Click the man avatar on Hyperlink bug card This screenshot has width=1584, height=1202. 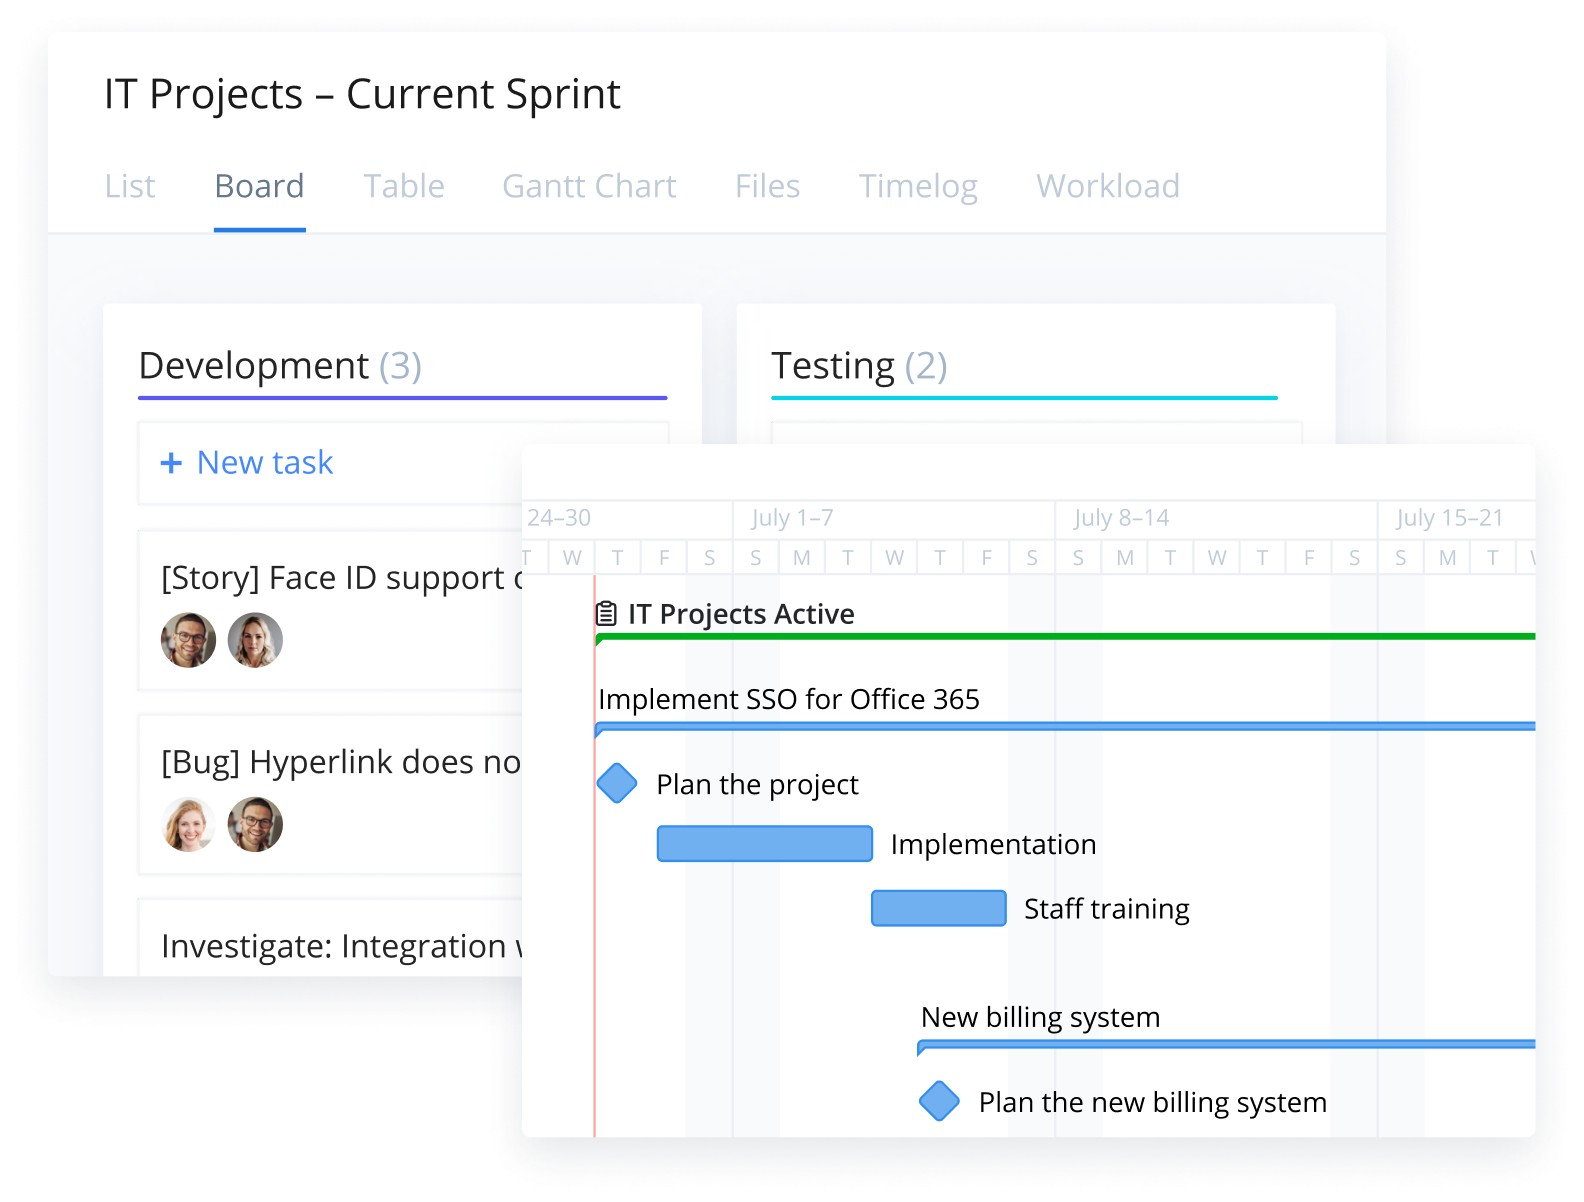point(255,824)
